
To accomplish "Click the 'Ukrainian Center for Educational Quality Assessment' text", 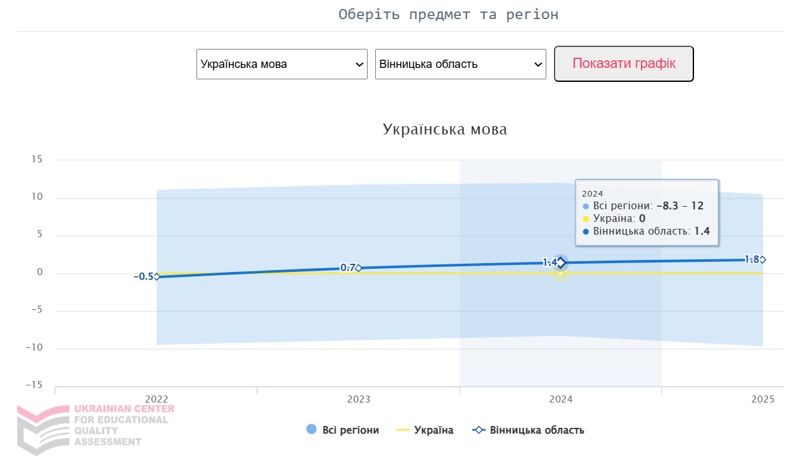I will (x=123, y=425).
